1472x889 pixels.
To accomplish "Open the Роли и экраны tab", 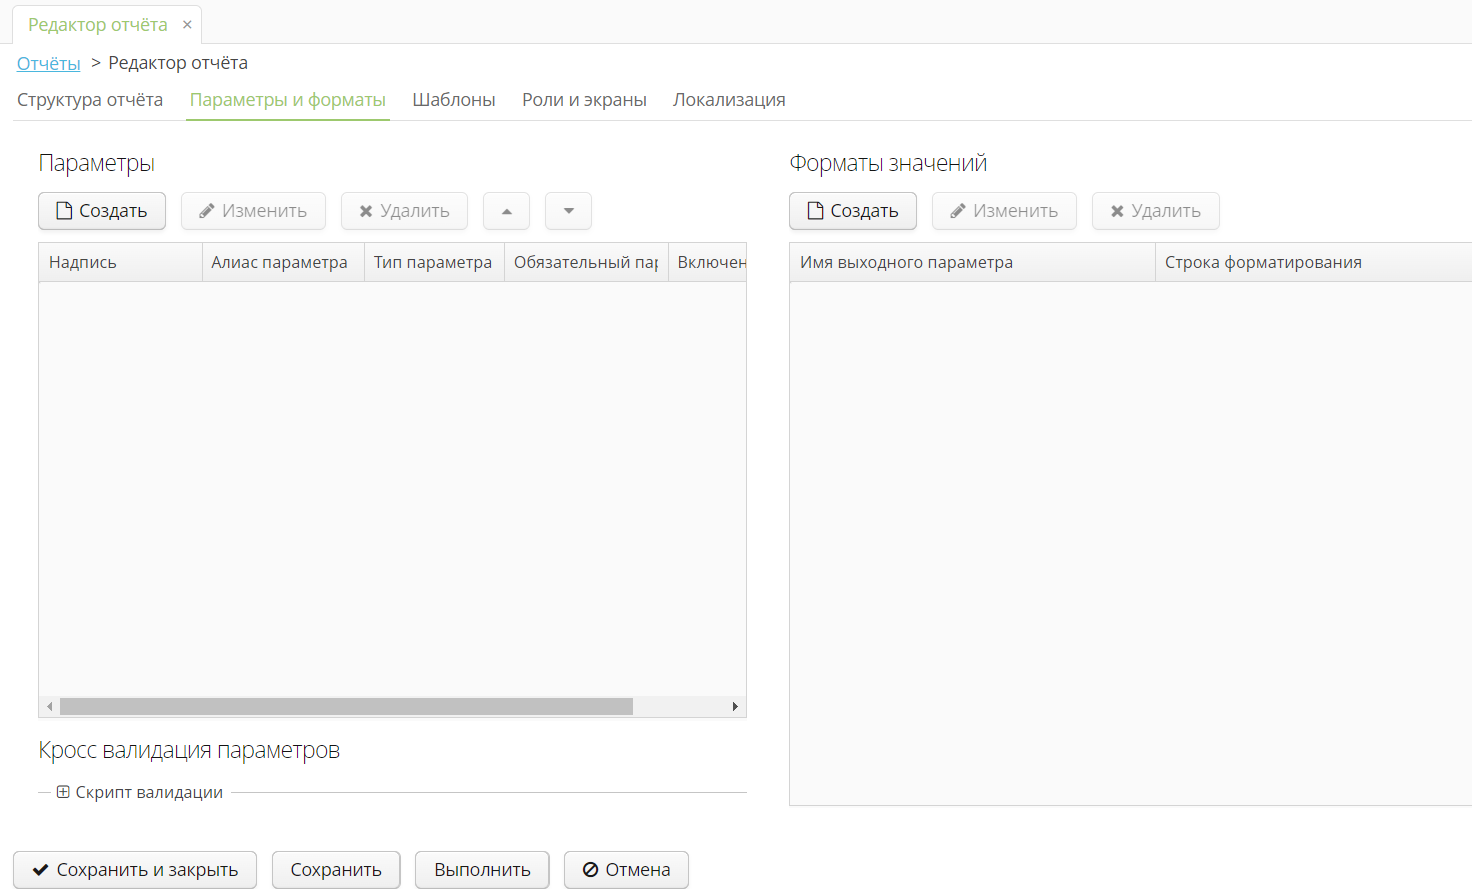I will pyautogui.click(x=584, y=100).
